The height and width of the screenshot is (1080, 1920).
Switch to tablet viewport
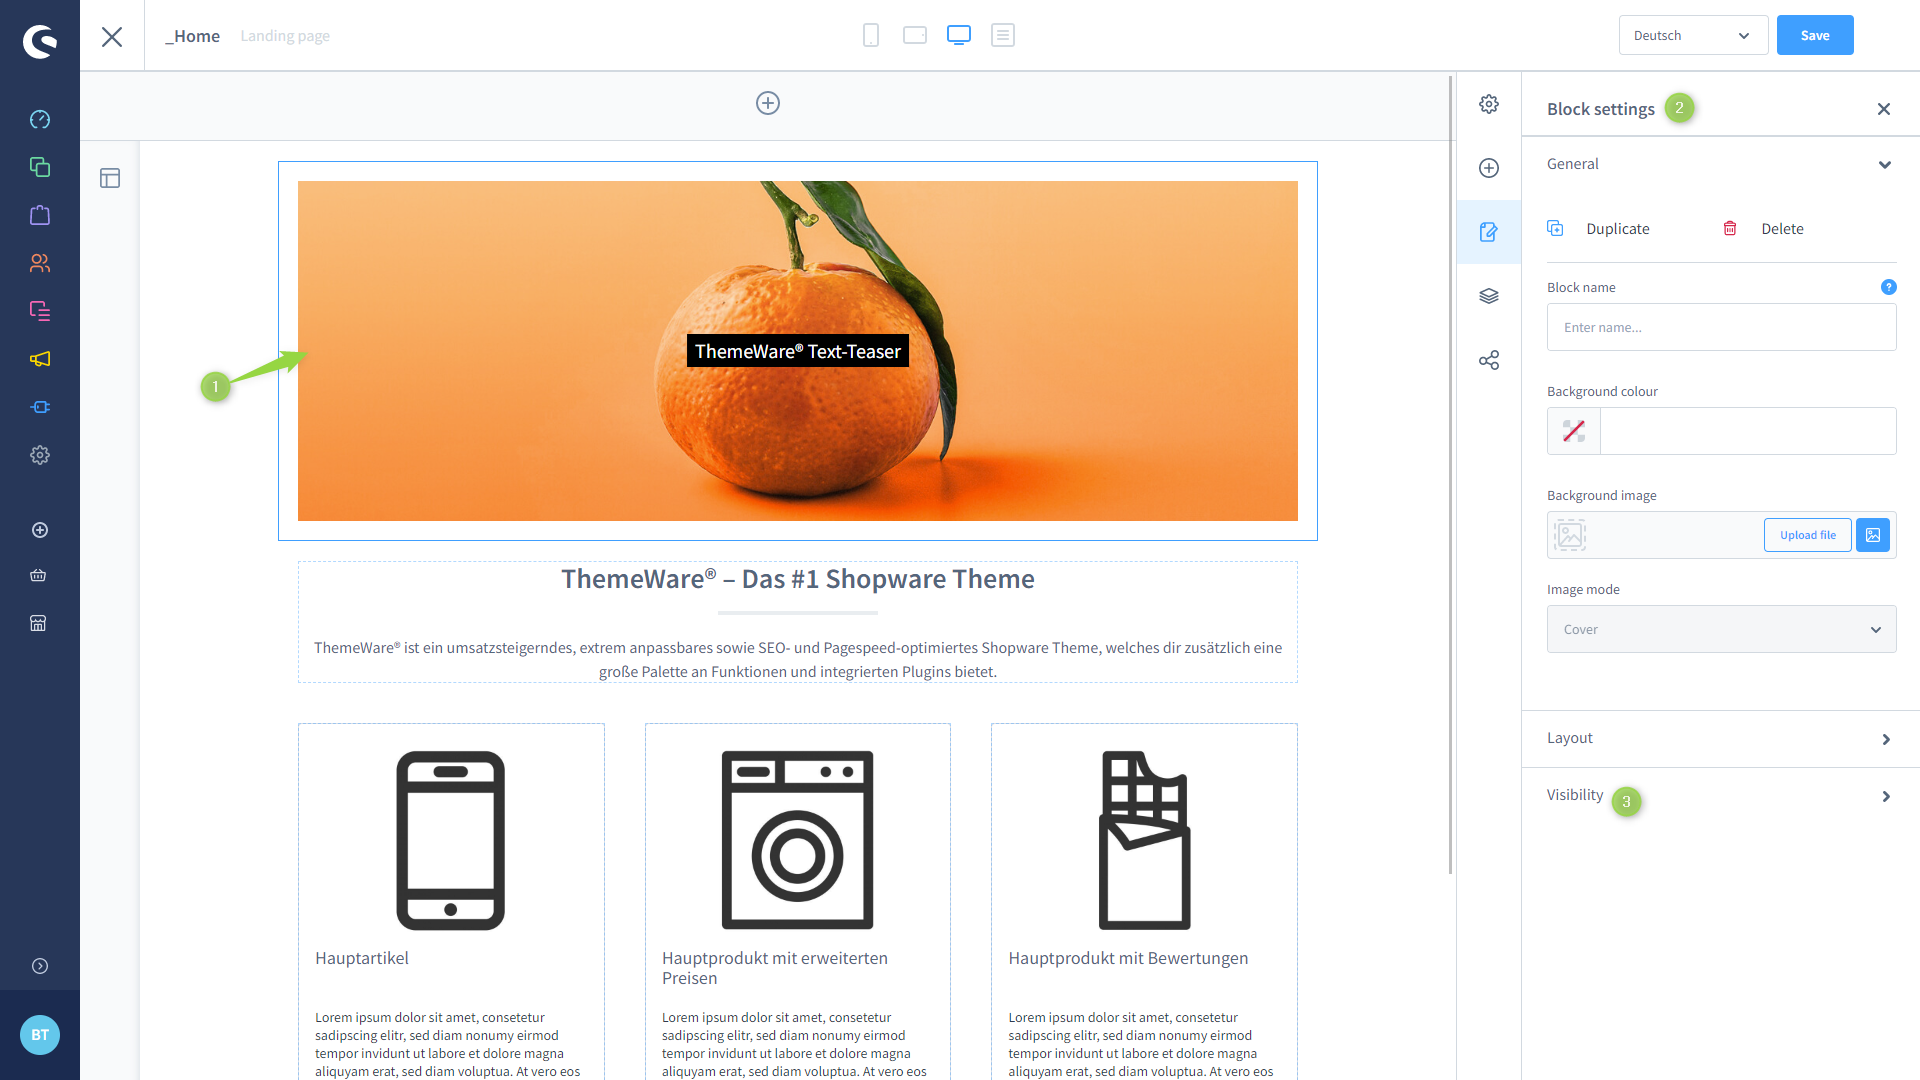[x=915, y=35]
